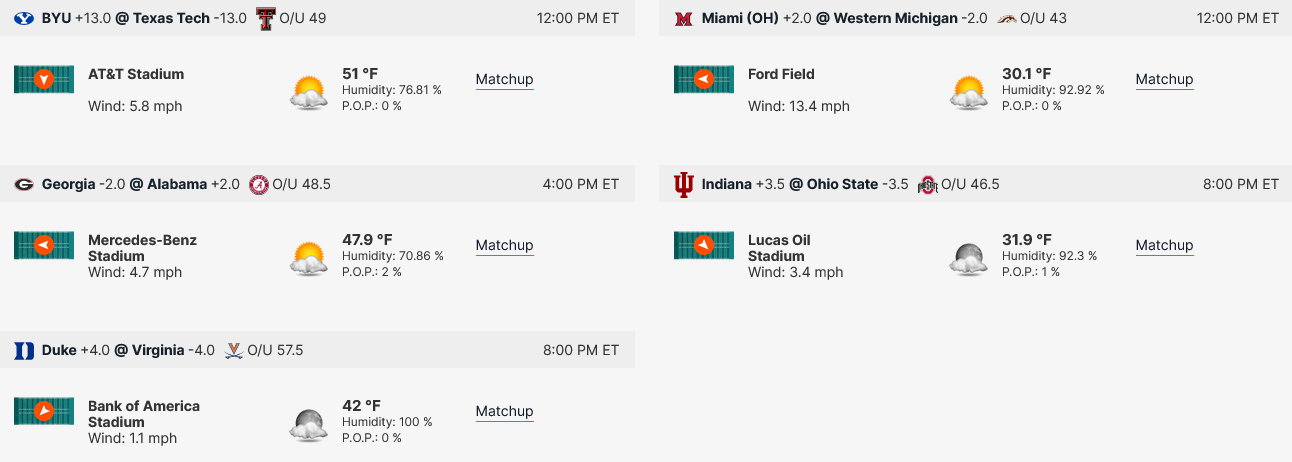Click the Ohio State team logo
This screenshot has width=1292, height=462.
(x=928, y=185)
